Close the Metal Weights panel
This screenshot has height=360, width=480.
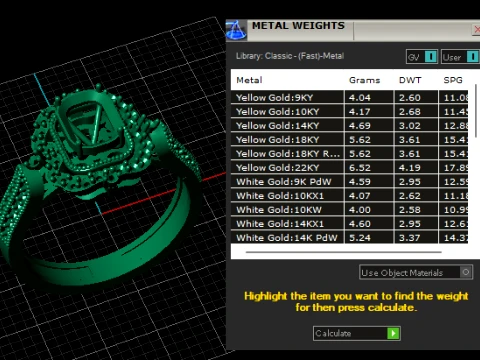click(x=476, y=30)
